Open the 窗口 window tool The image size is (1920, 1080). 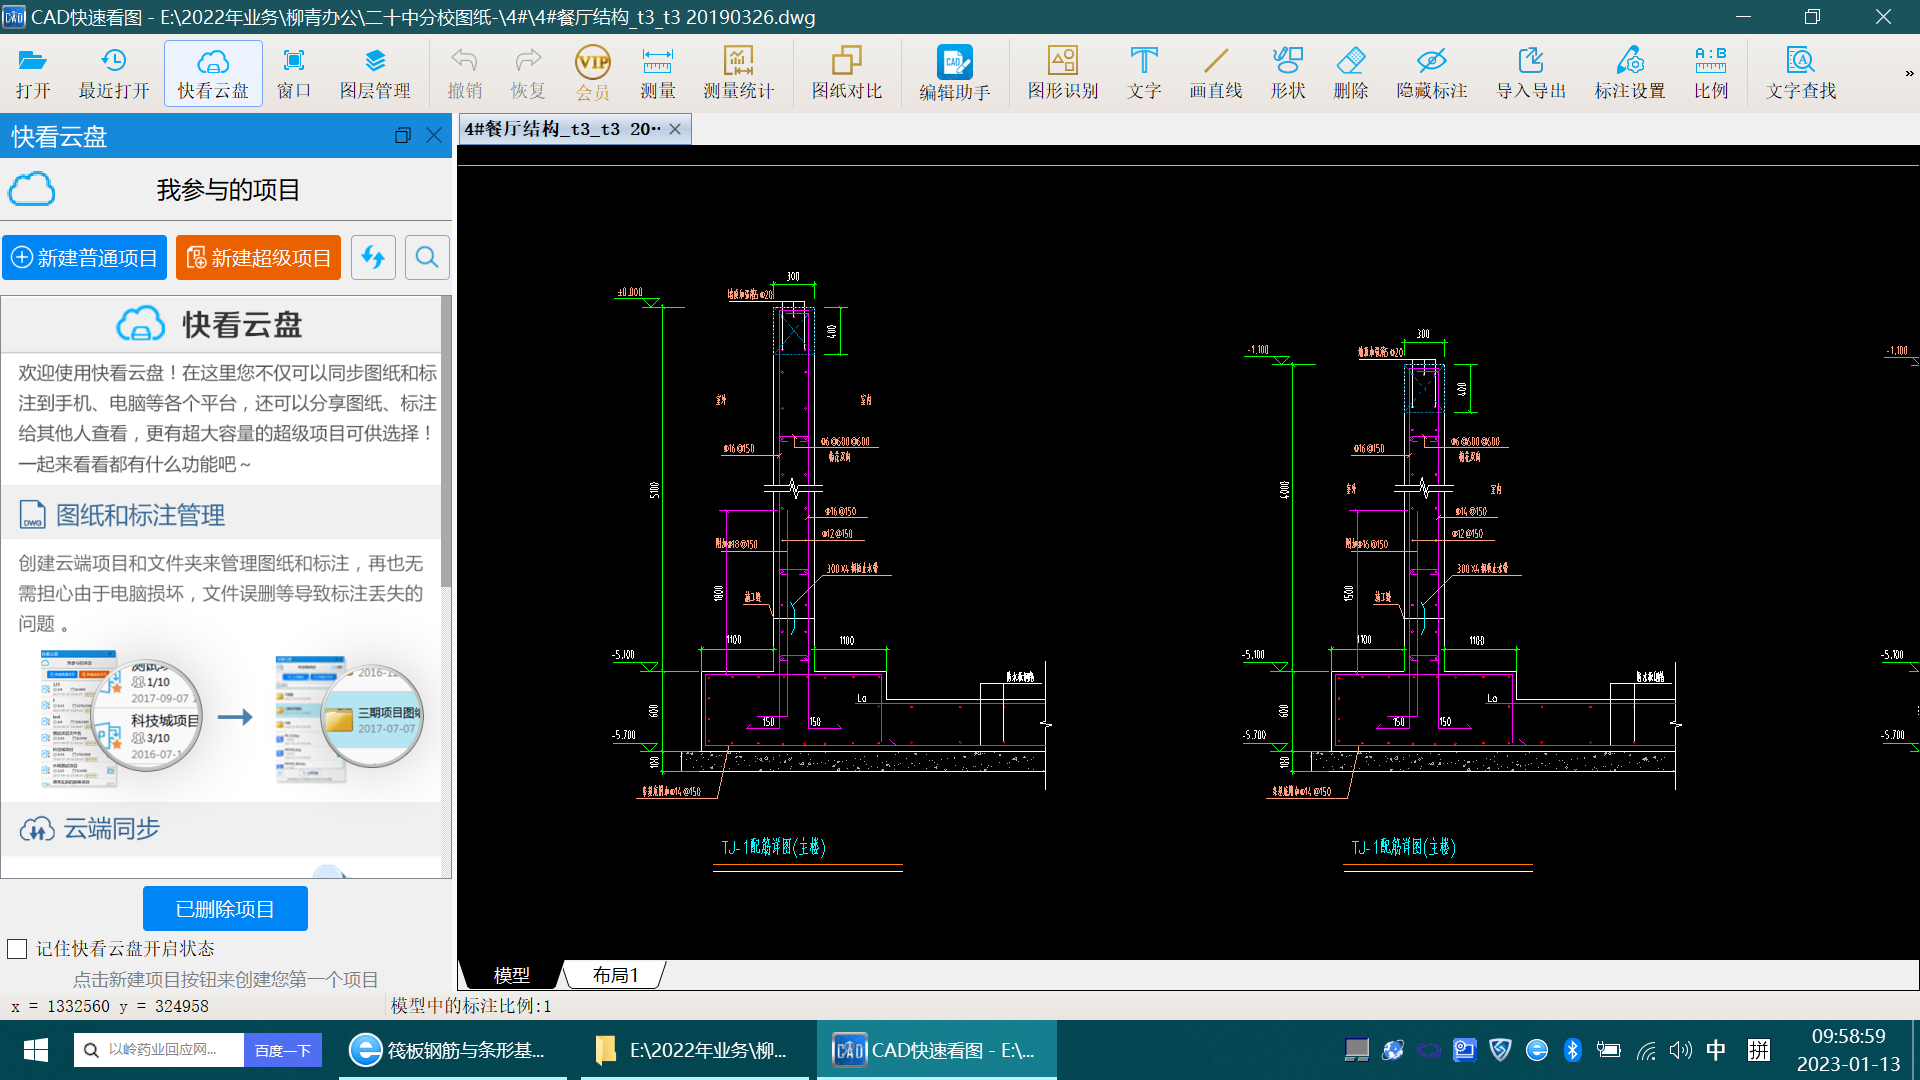294,74
